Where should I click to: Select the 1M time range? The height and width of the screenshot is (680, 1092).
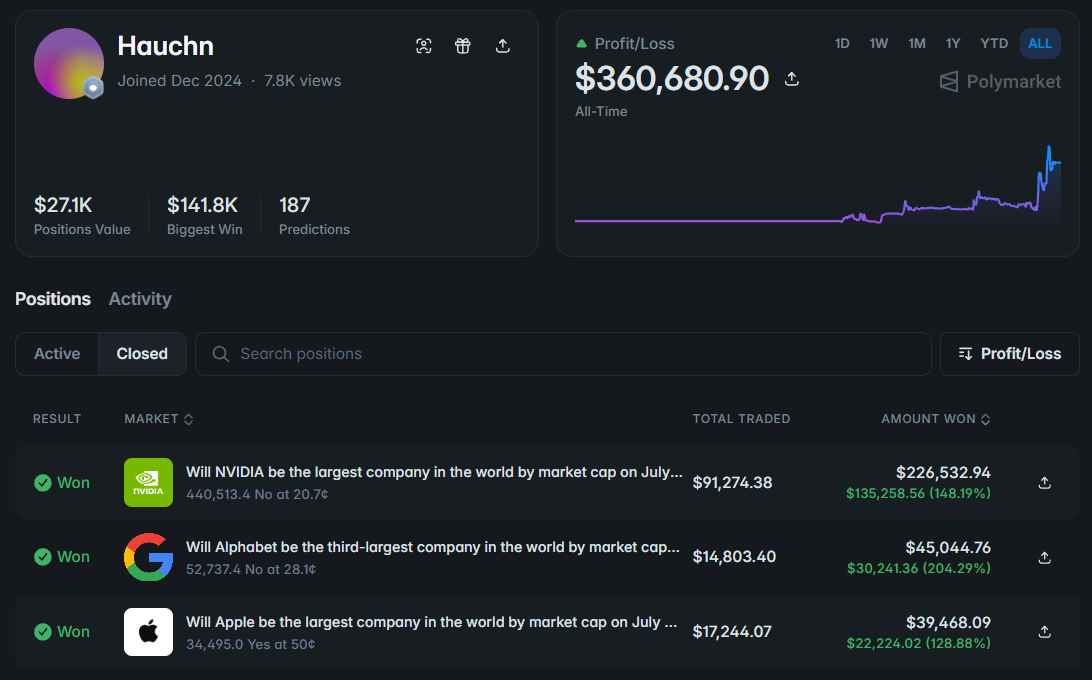point(916,43)
